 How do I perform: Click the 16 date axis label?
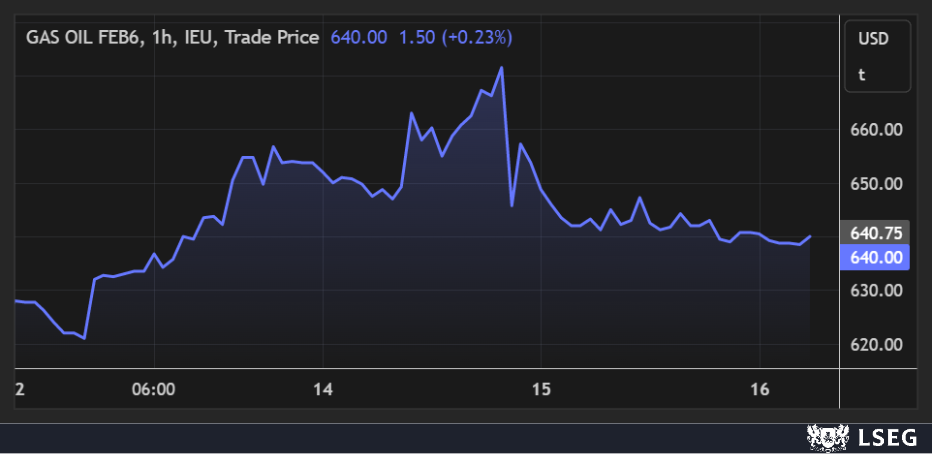(x=759, y=389)
